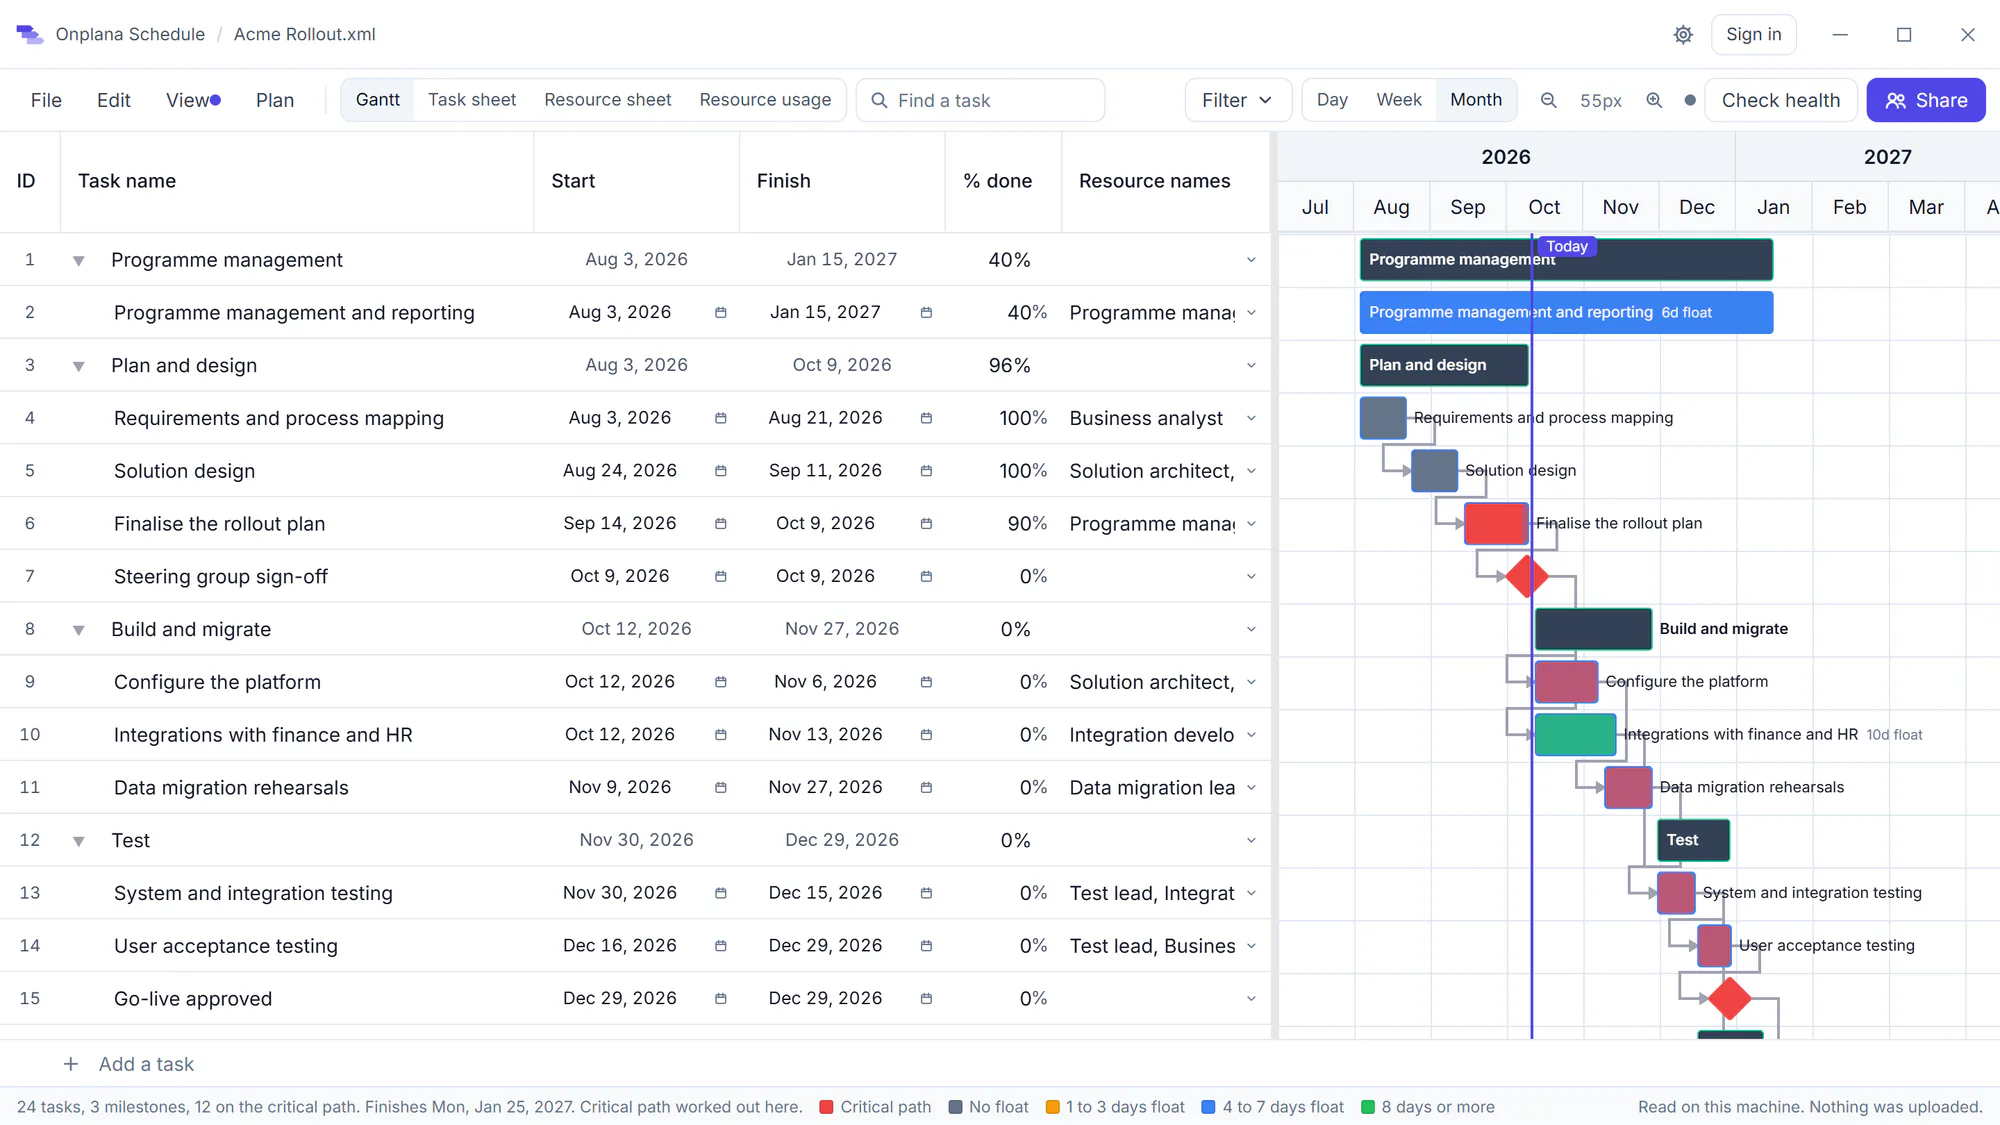Click the Check health button

(1781, 100)
